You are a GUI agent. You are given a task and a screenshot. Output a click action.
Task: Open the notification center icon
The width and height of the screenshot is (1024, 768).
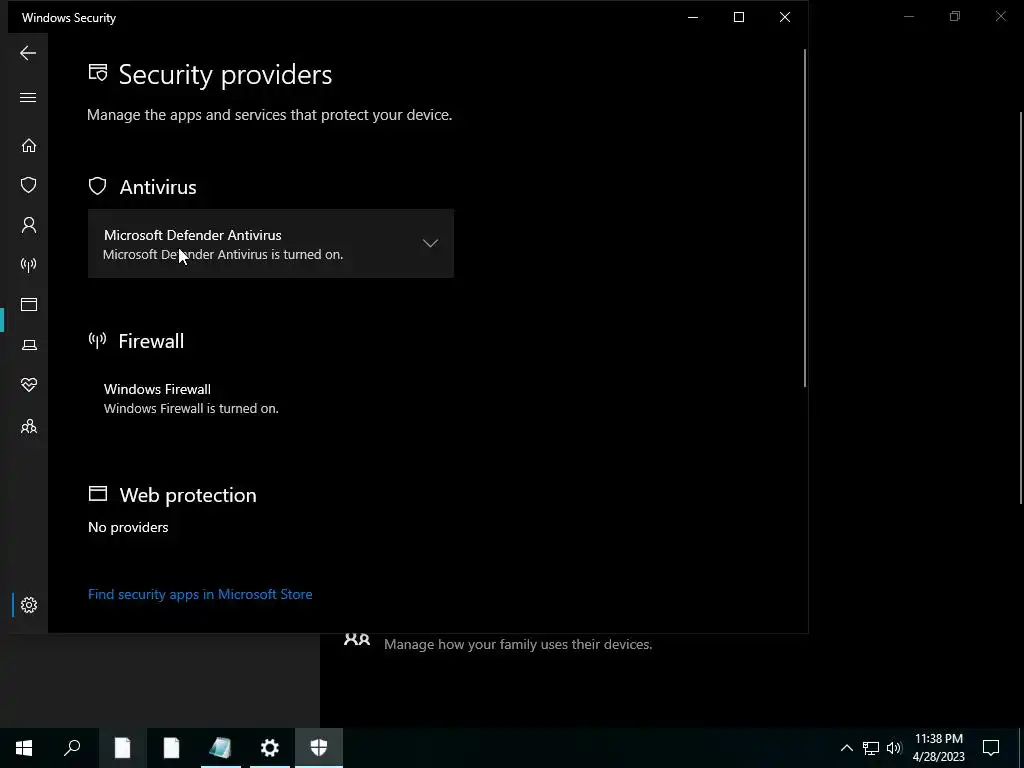tap(991, 748)
